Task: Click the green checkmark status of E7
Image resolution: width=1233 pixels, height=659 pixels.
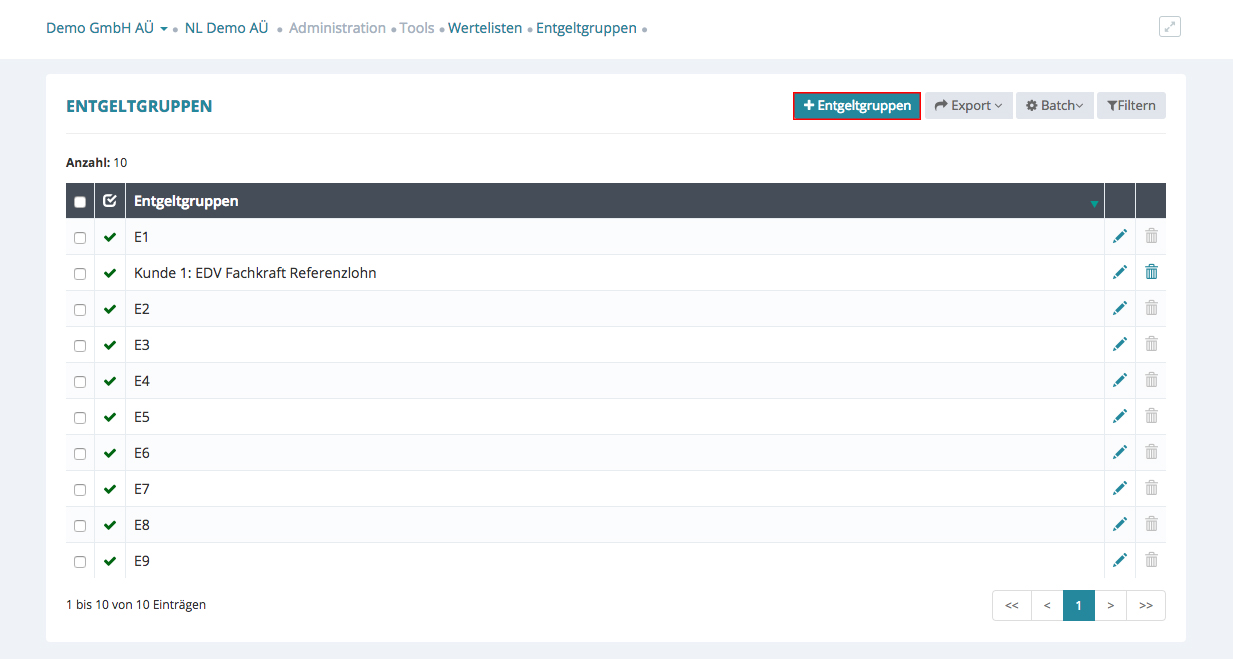Action: pos(110,489)
